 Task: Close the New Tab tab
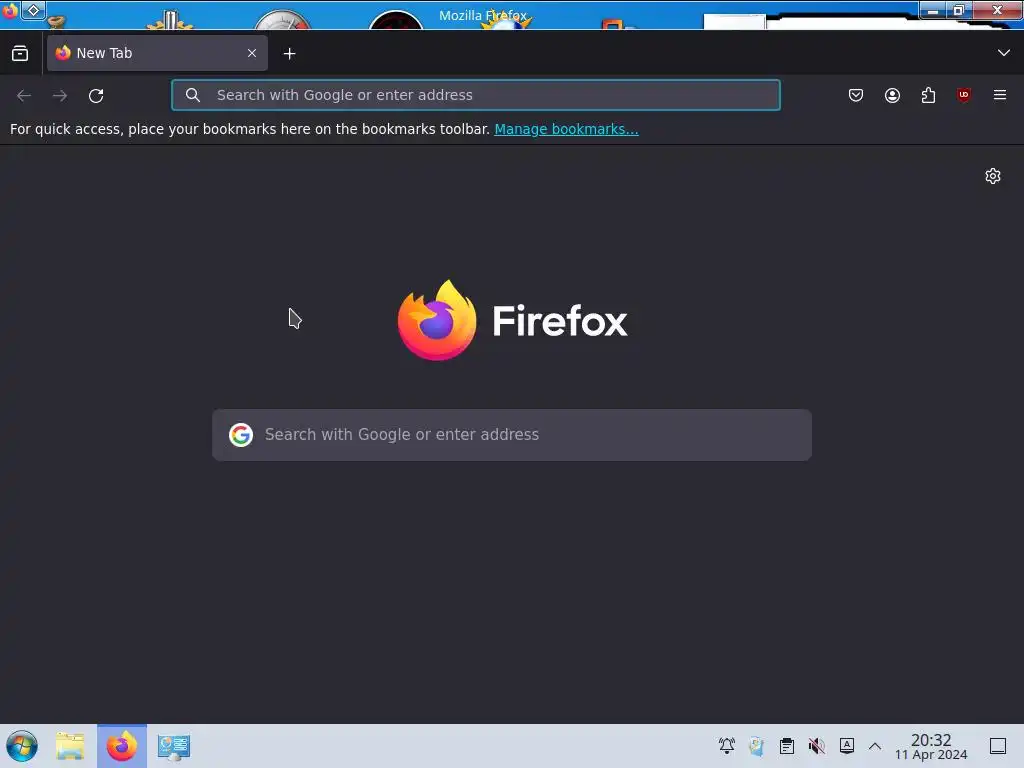[x=252, y=53]
